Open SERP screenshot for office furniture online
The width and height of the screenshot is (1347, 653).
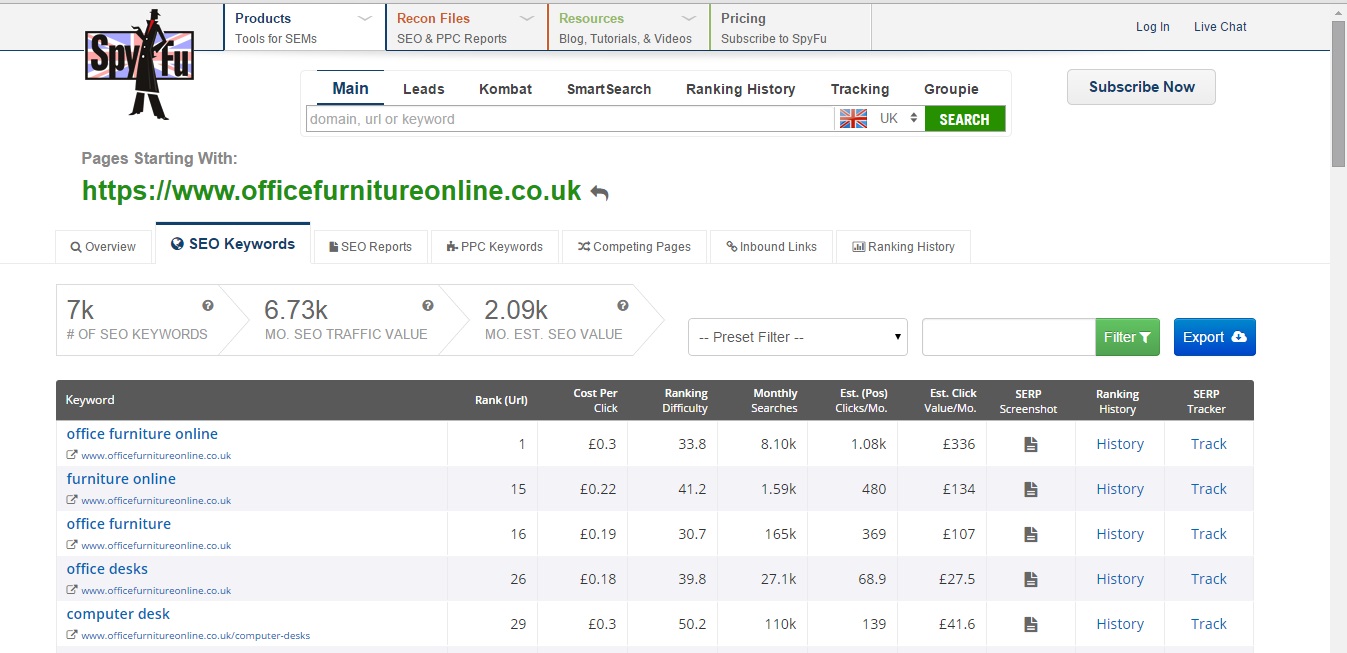(x=1030, y=445)
